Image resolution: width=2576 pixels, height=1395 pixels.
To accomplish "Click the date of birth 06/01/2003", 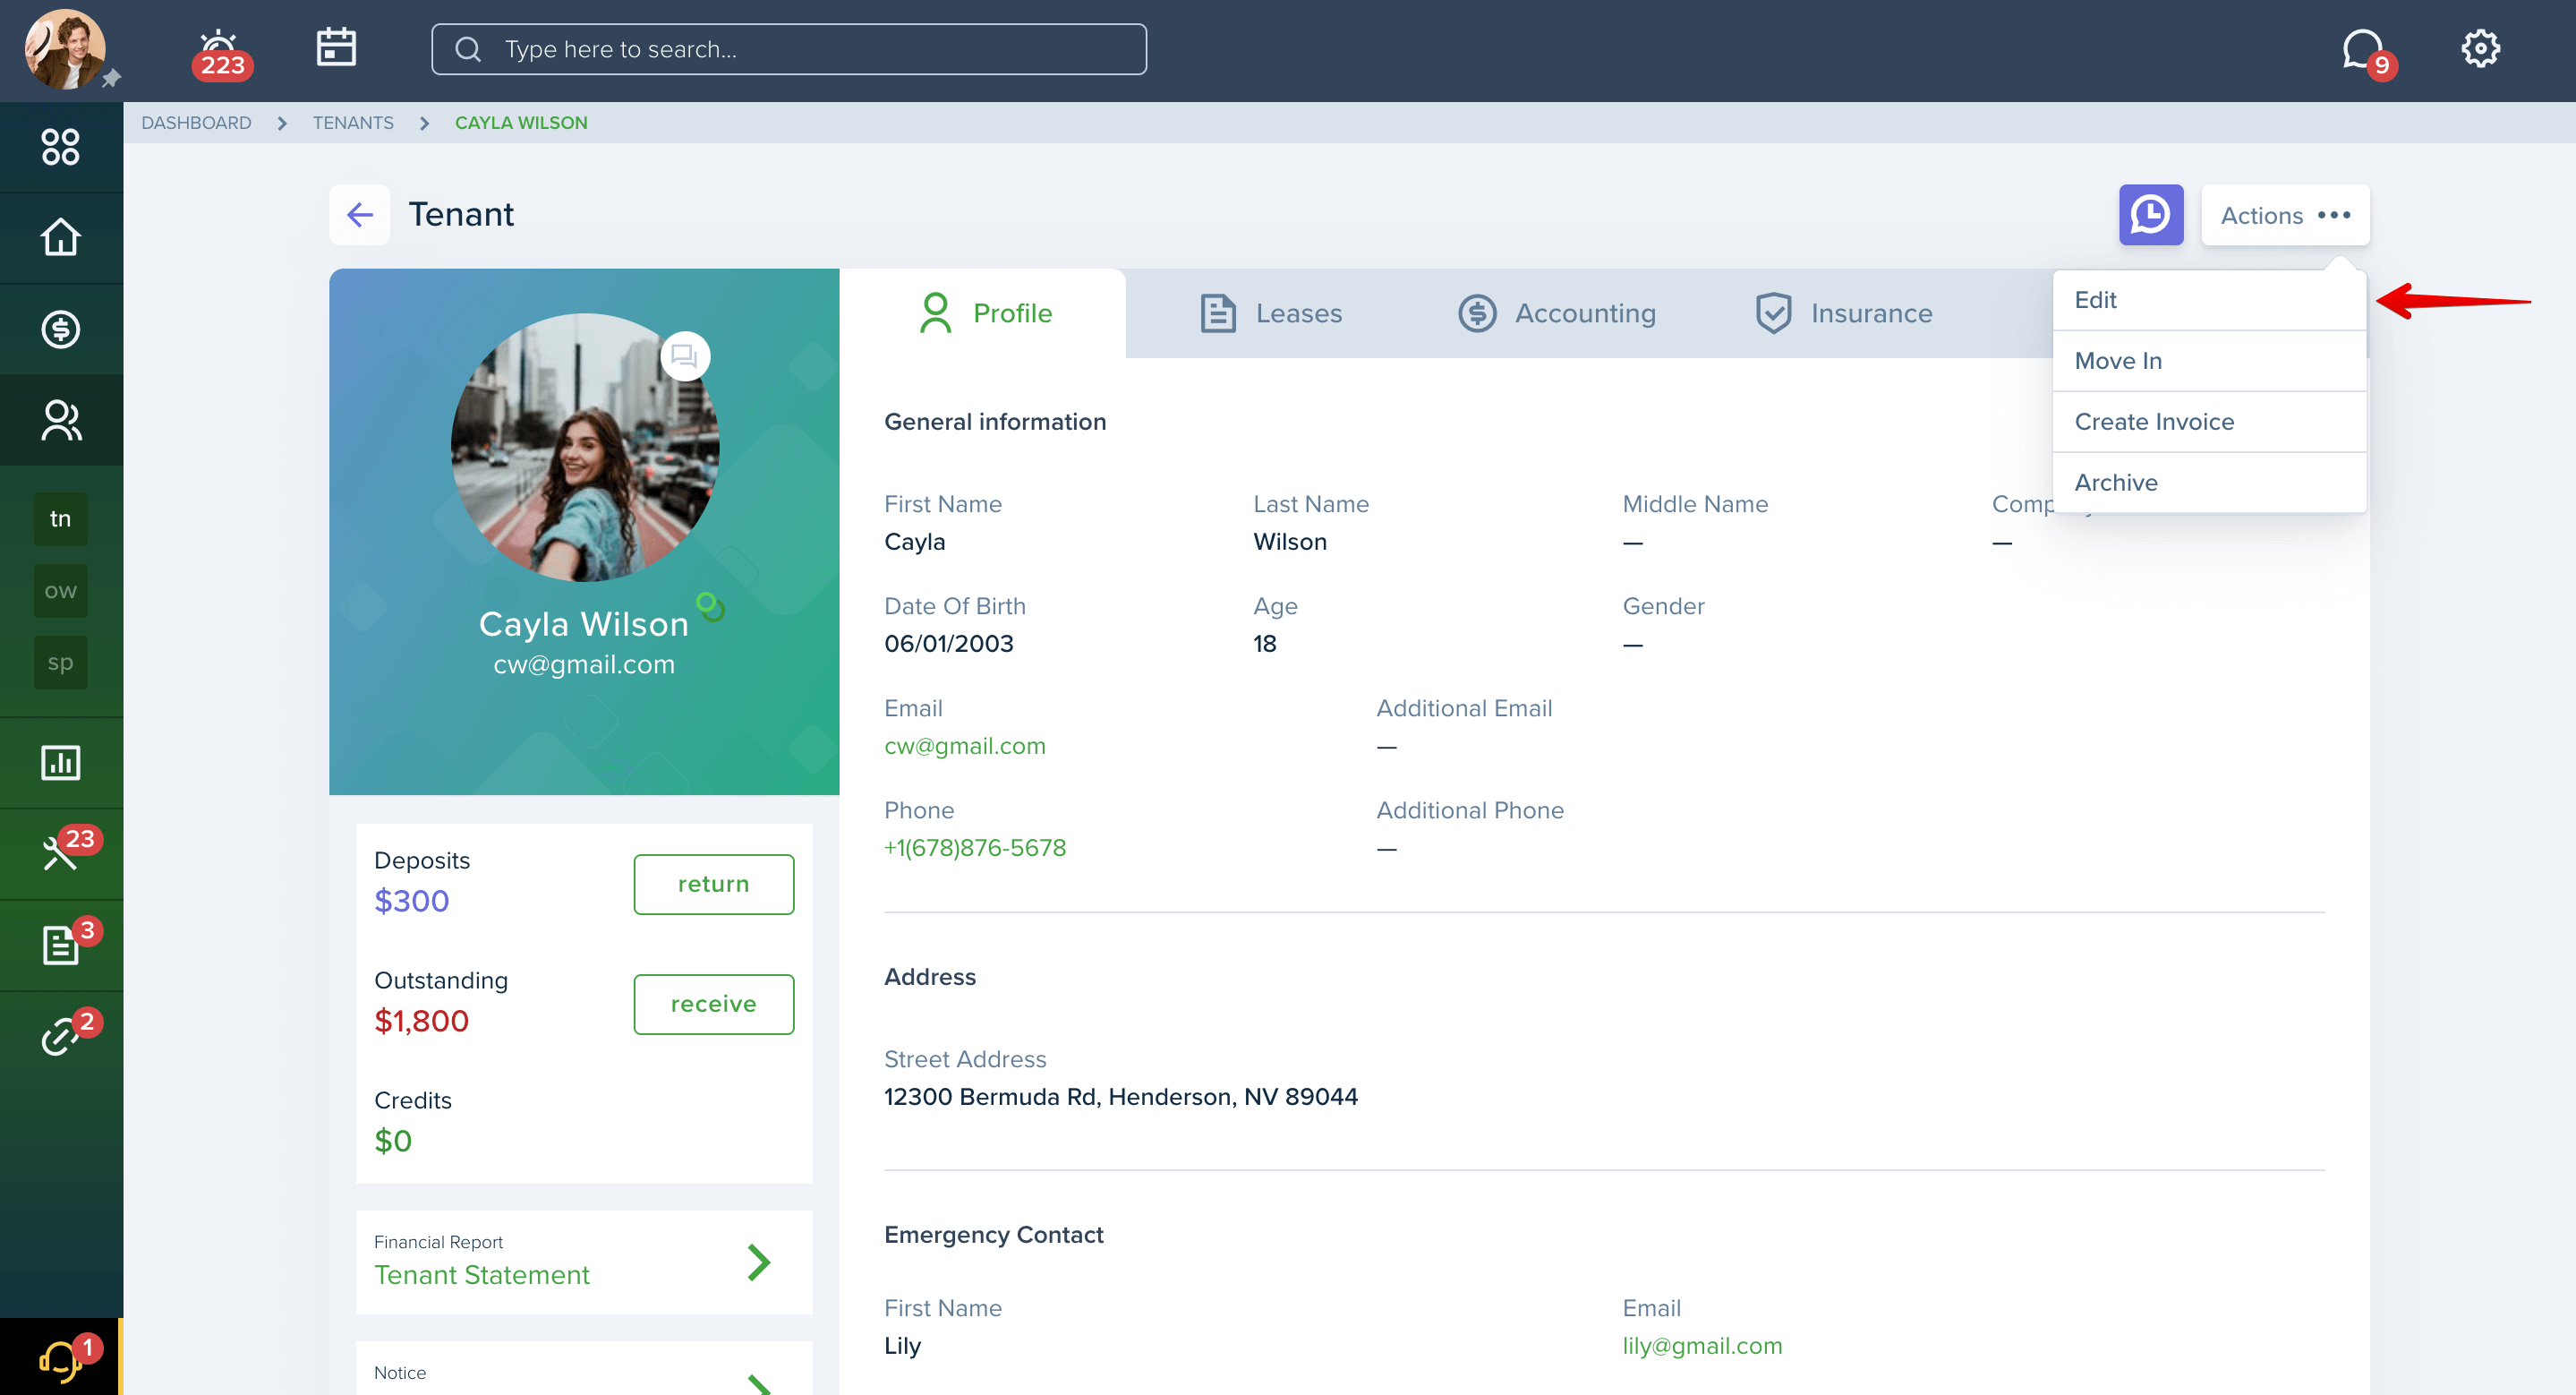I will click(948, 644).
